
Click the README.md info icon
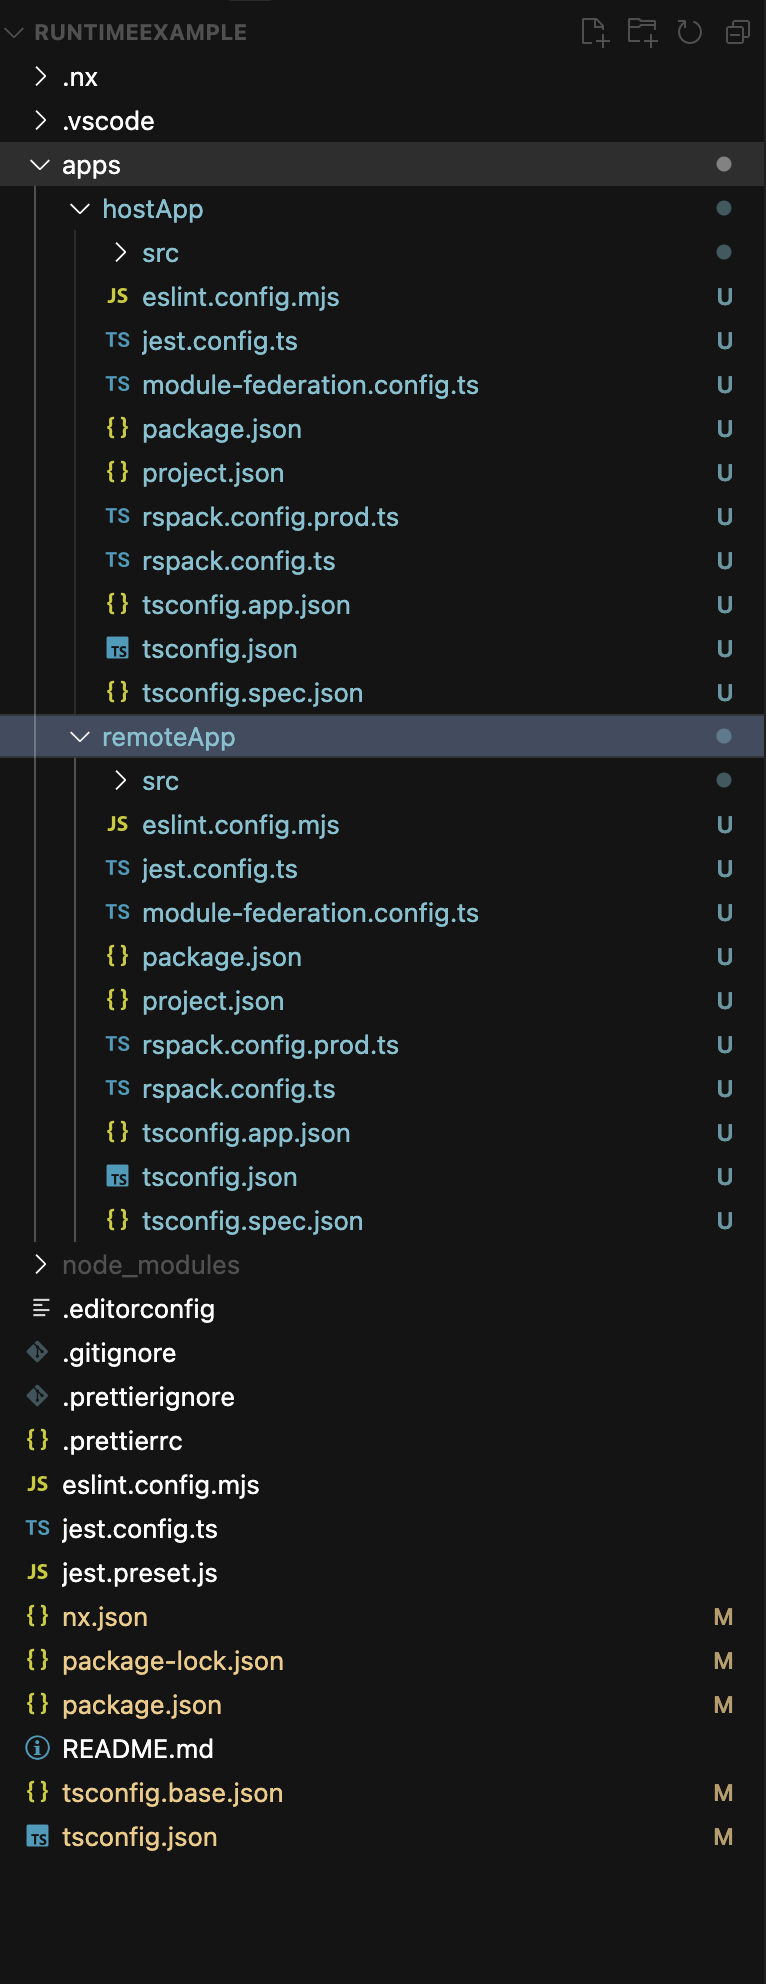38,1749
